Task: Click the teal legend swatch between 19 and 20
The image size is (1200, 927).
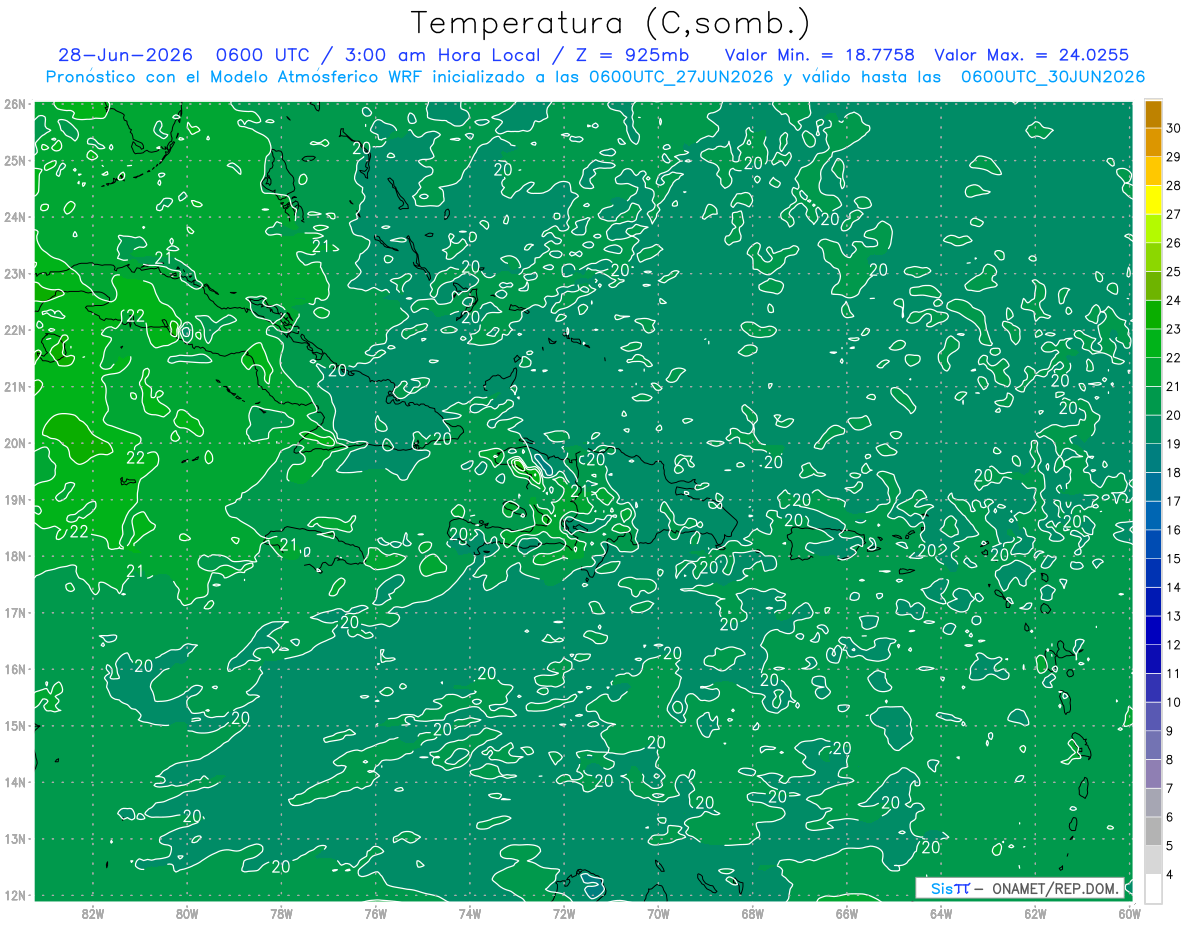Action: (1153, 429)
